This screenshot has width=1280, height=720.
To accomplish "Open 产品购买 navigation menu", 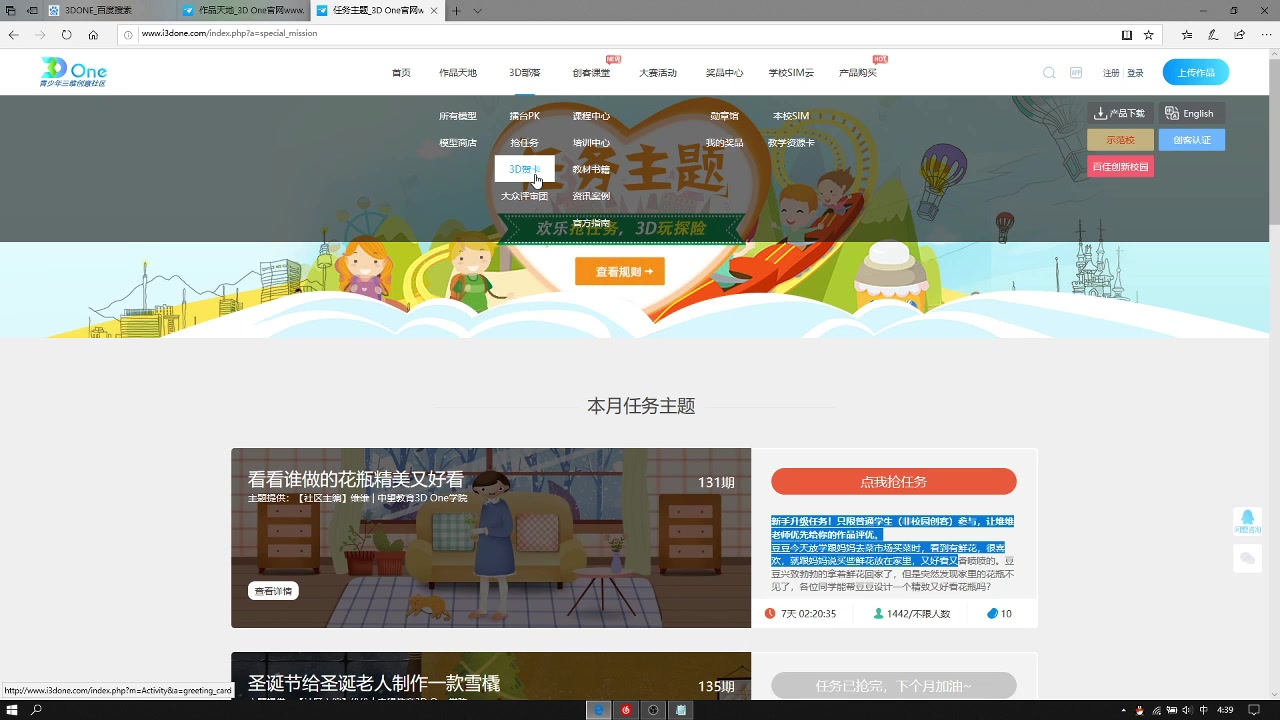I will [x=858, y=73].
